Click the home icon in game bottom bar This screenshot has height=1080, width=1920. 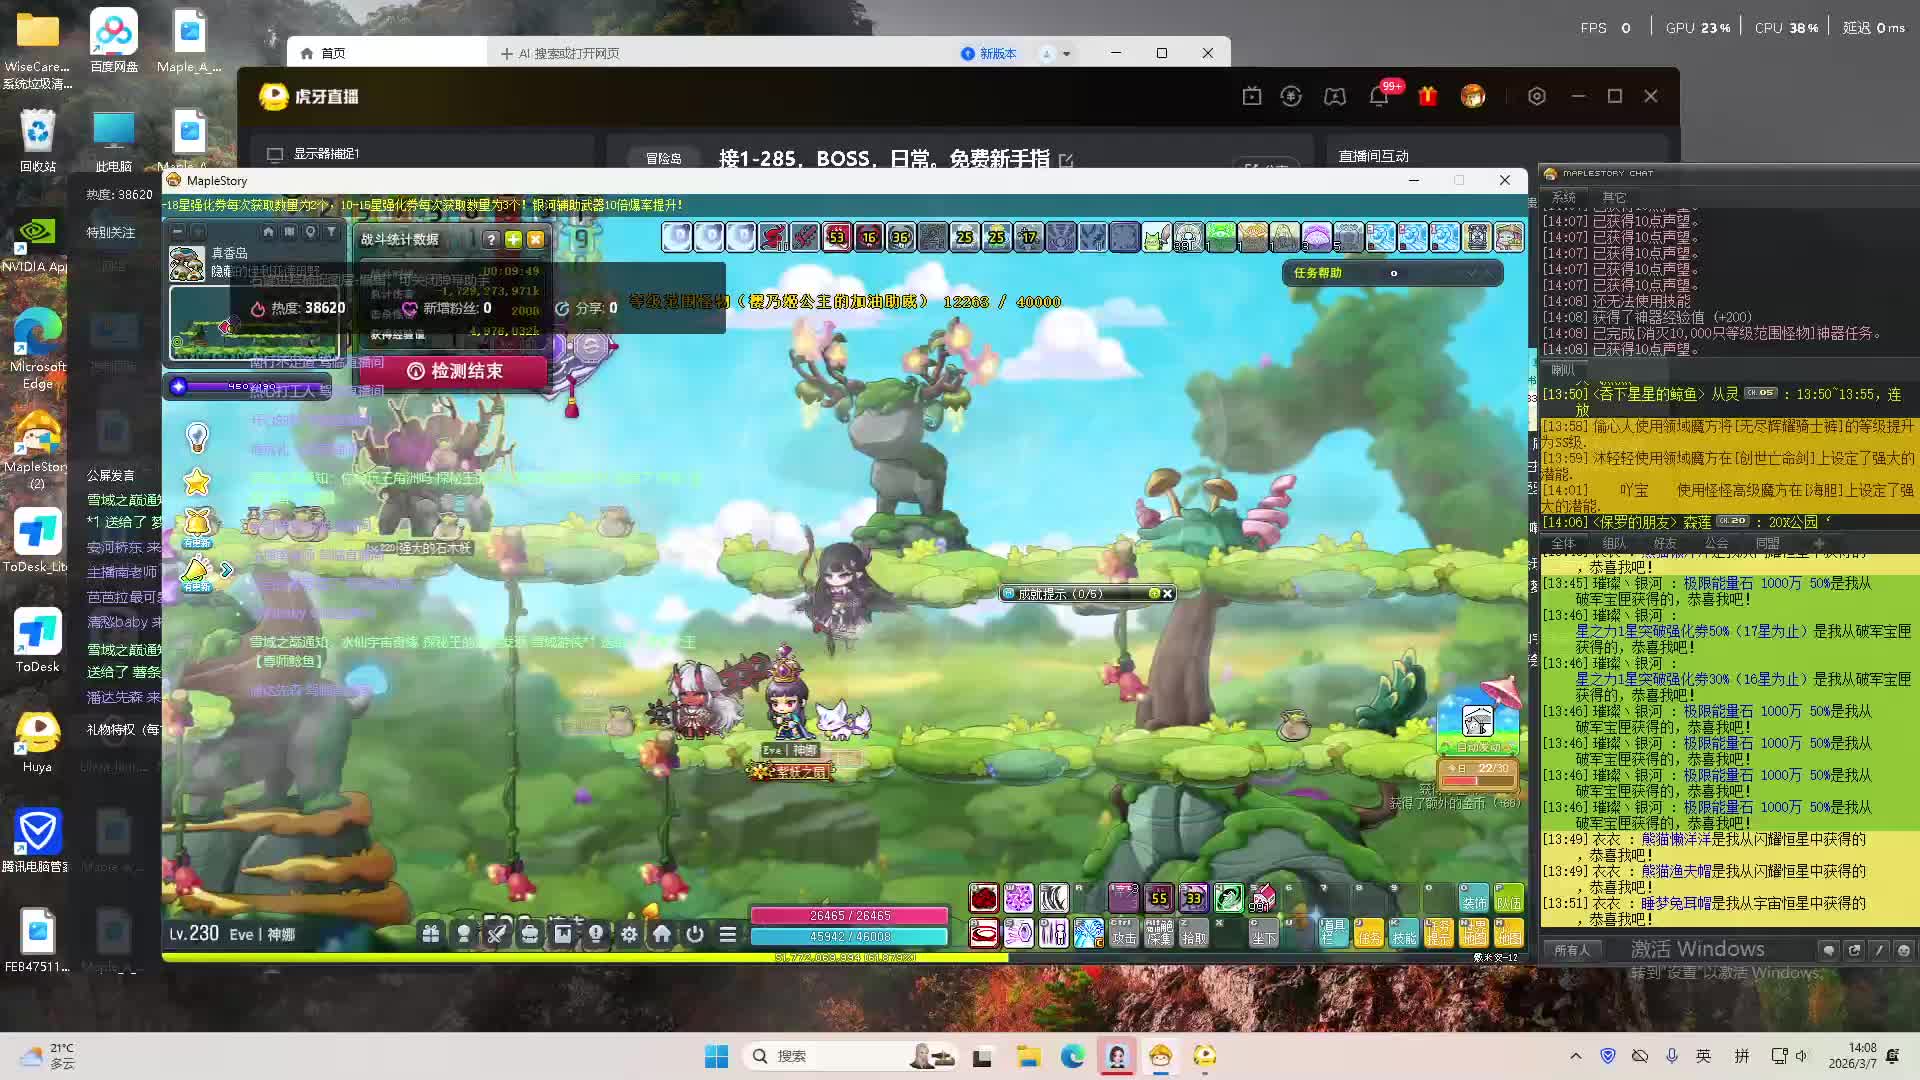click(x=662, y=934)
